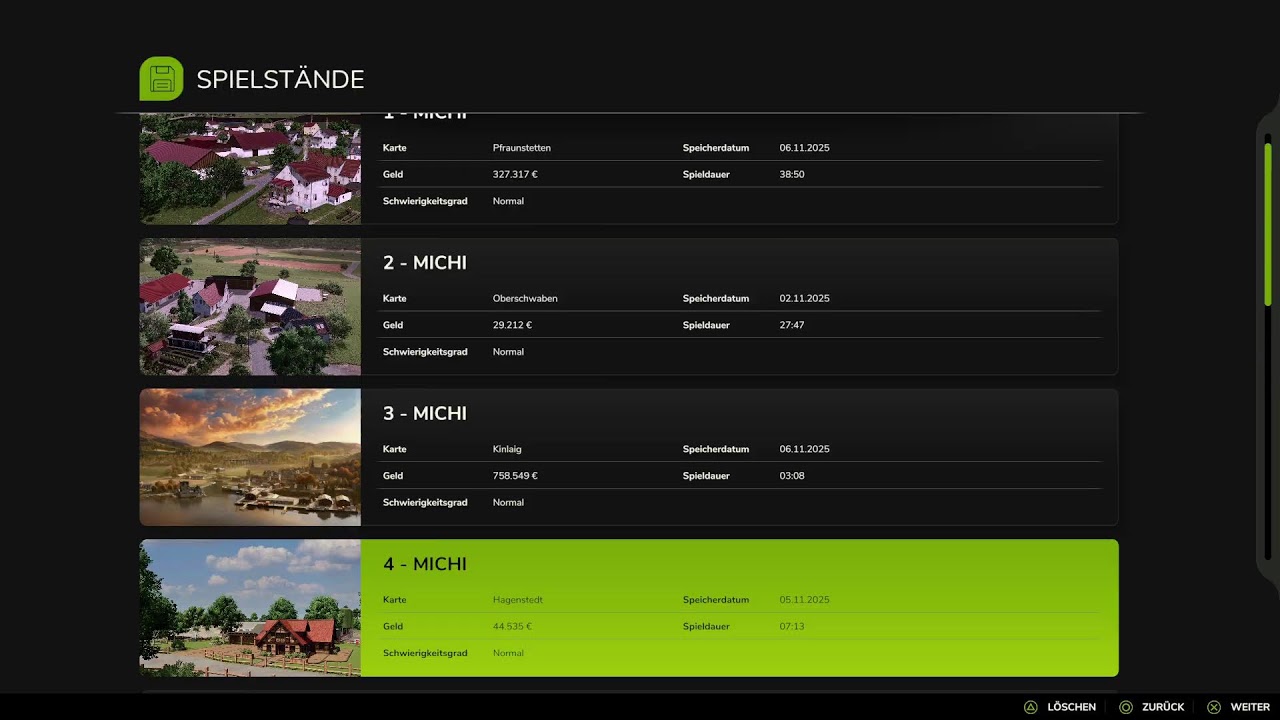The width and height of the screenshot is (1280, 720).
Task: Click the triangle Löschen controller icon
Action: click(1030, 707)
